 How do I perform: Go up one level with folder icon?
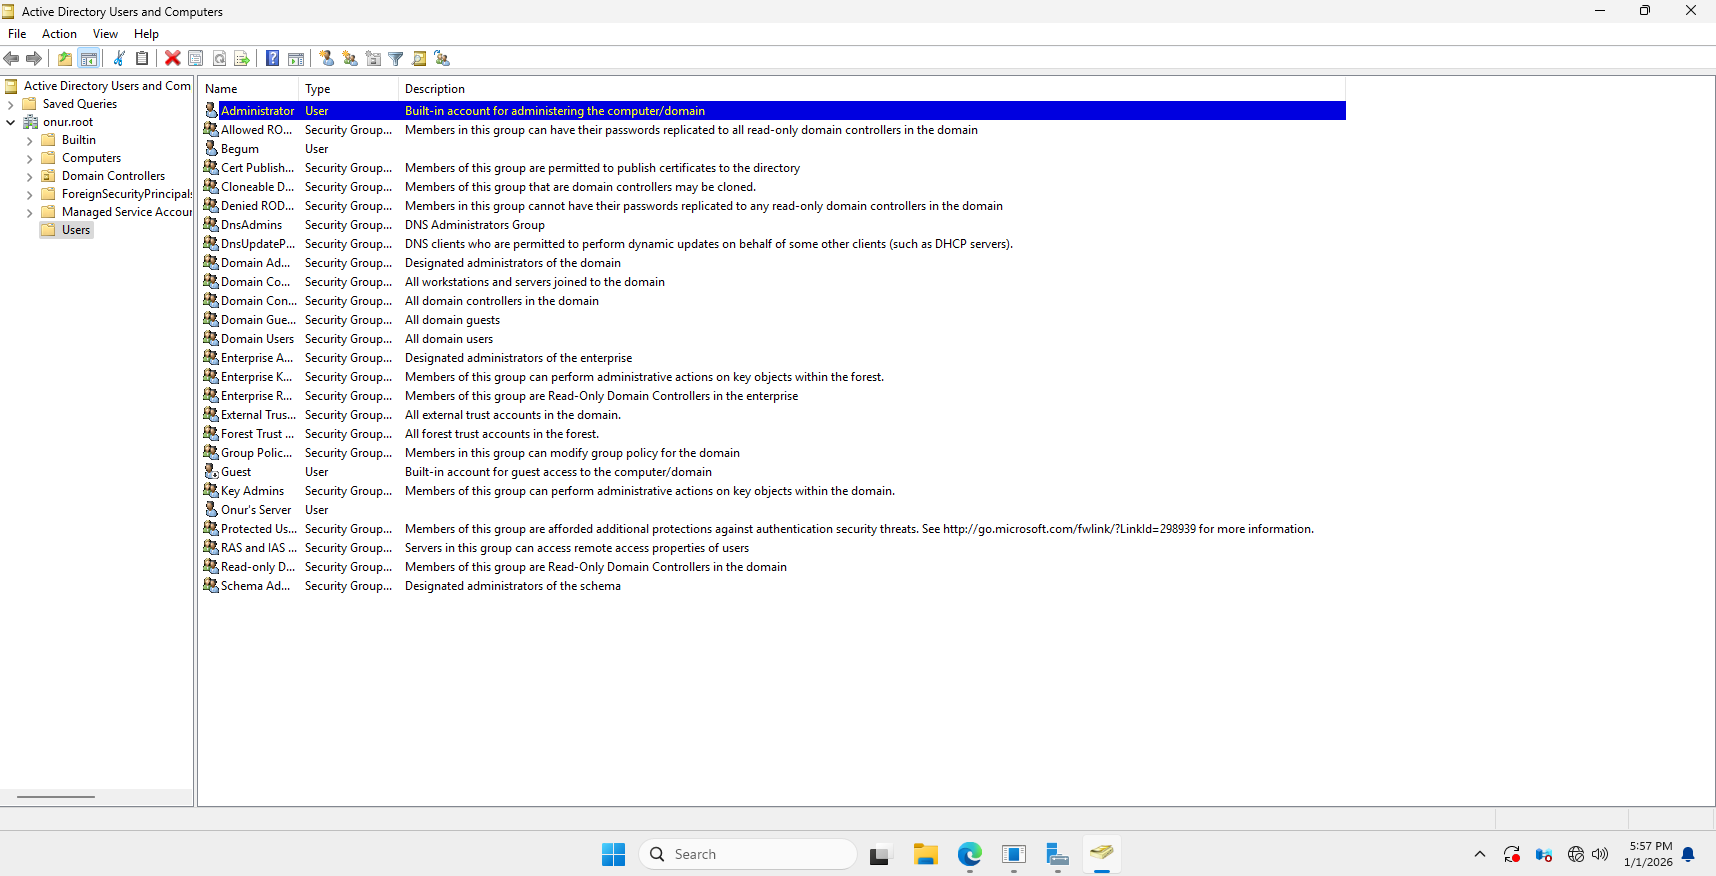65,59
